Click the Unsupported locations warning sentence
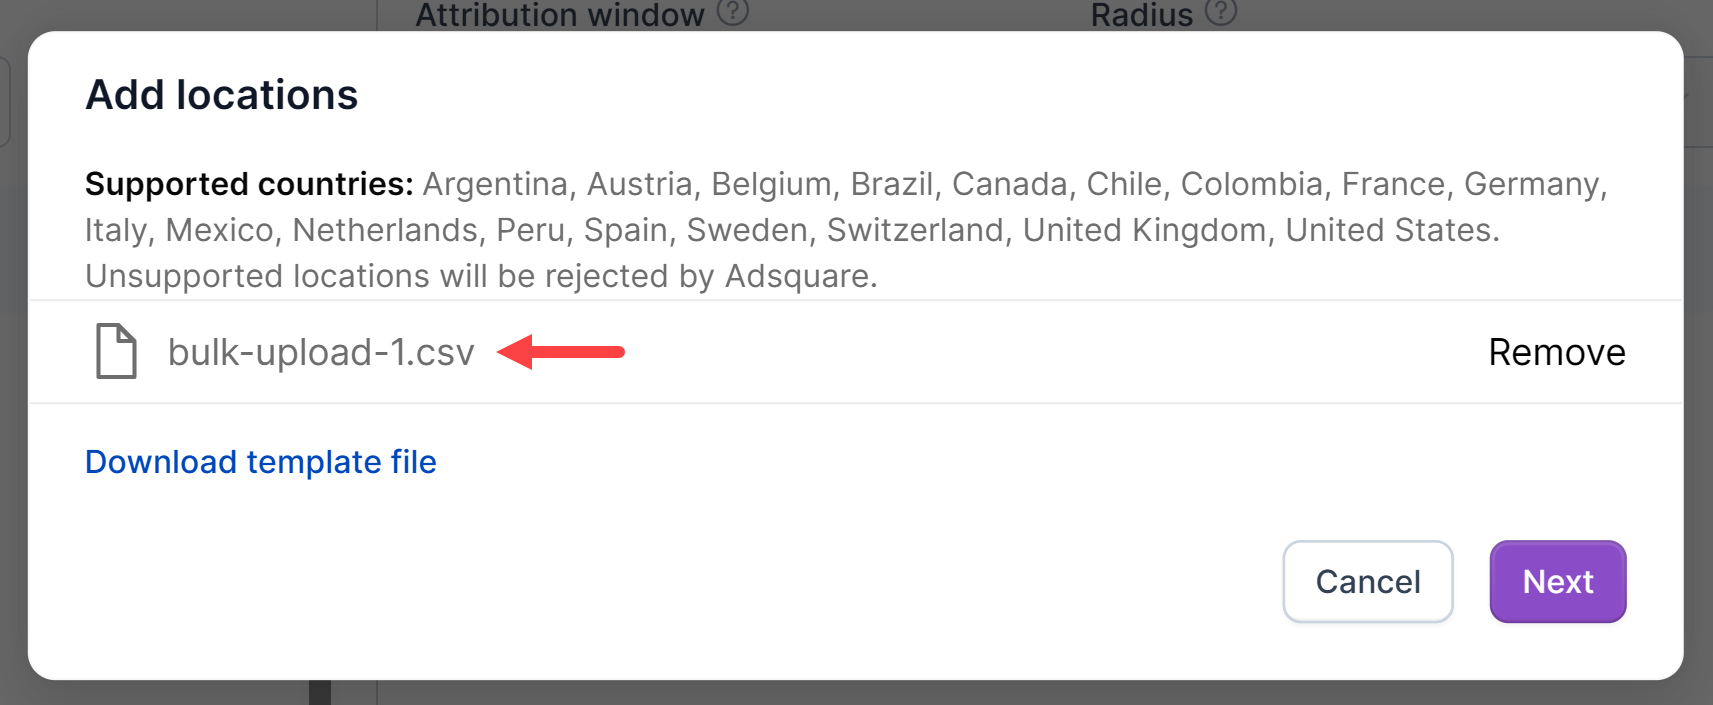 [x=480, y=276]
